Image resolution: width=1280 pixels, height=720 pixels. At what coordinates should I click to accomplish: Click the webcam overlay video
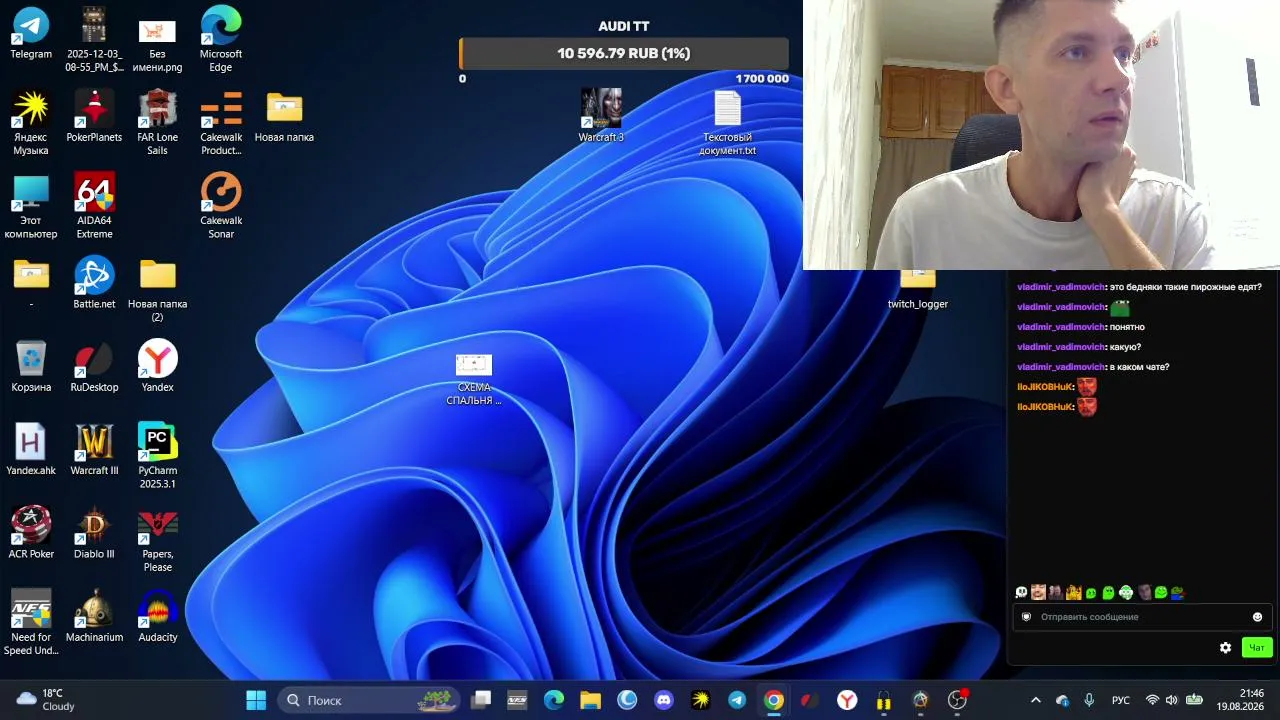coord(1041,135)
